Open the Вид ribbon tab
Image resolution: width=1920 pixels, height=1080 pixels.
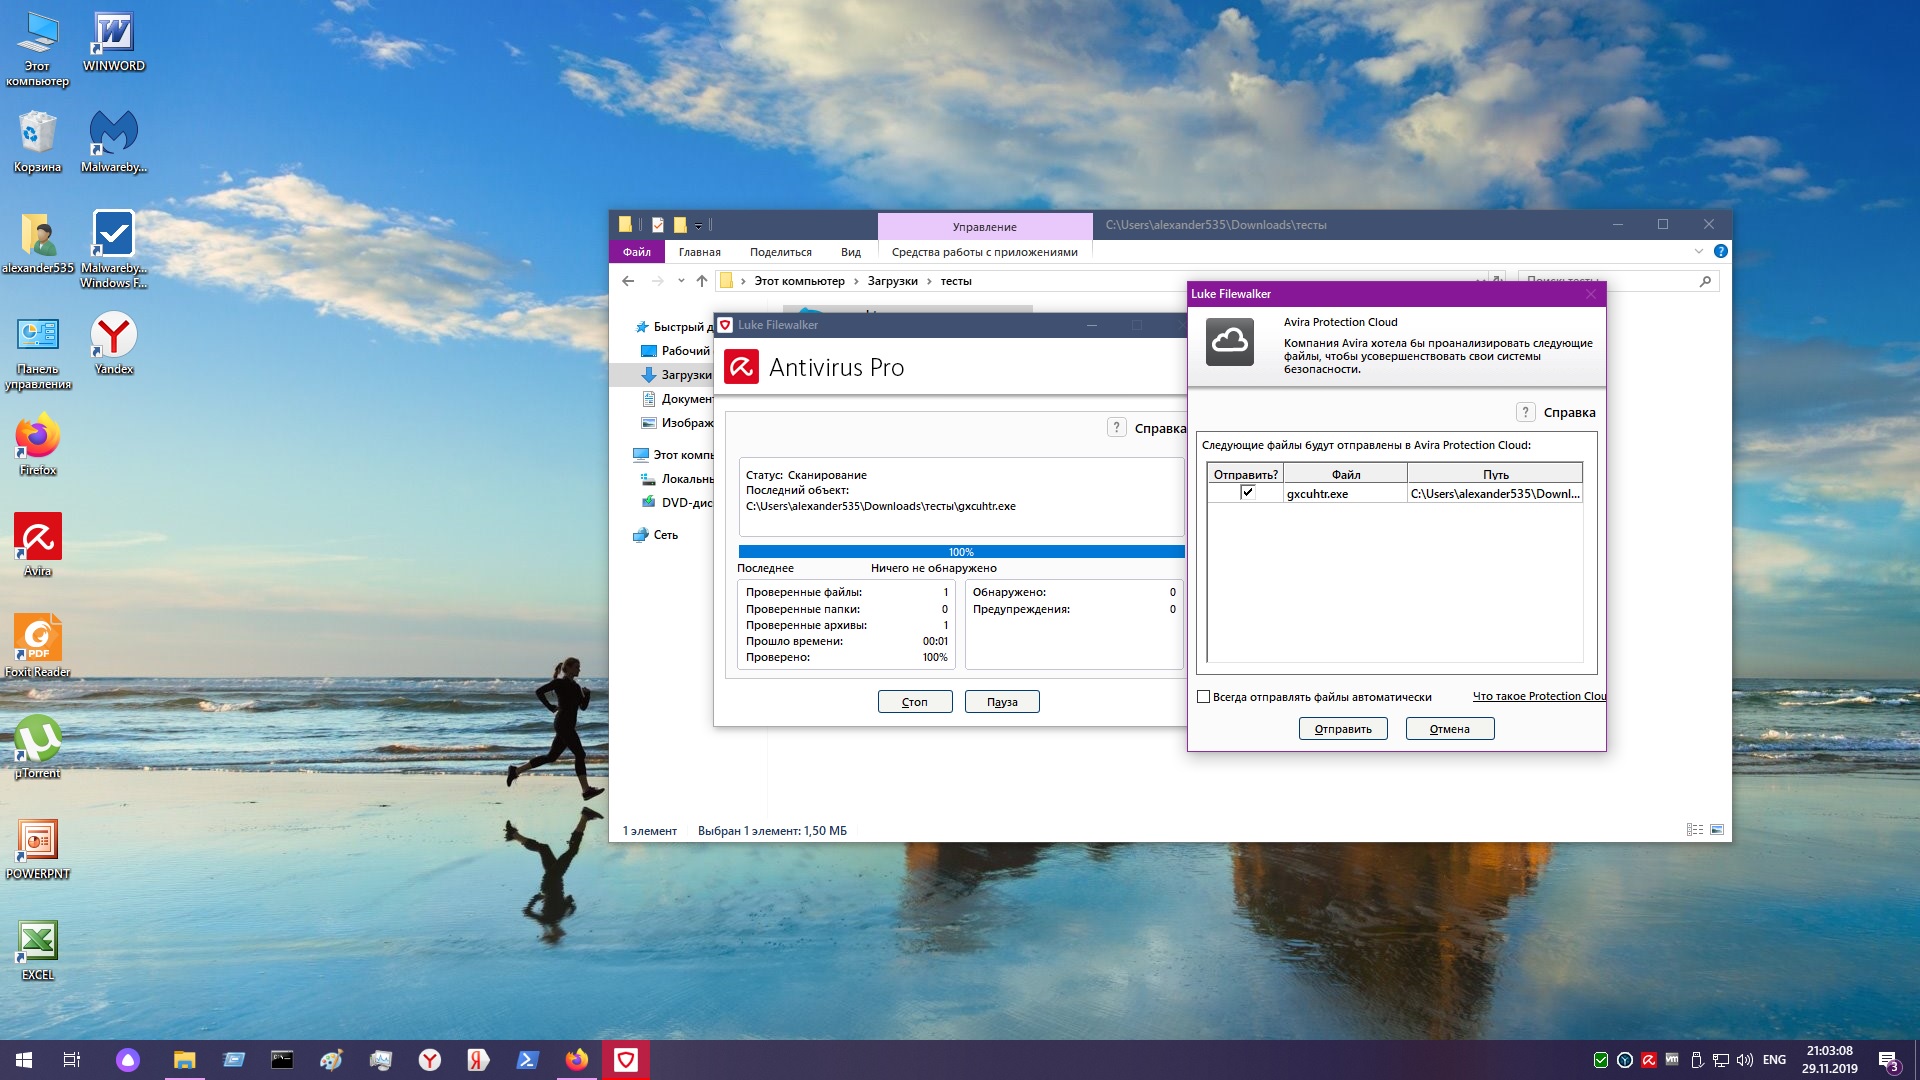(850, 252)
